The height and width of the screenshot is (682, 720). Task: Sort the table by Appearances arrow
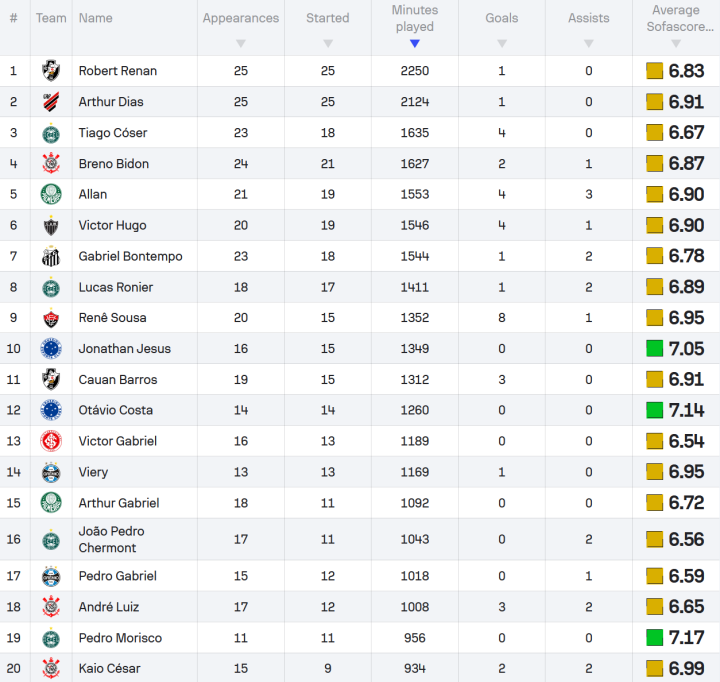click(241, 44)
